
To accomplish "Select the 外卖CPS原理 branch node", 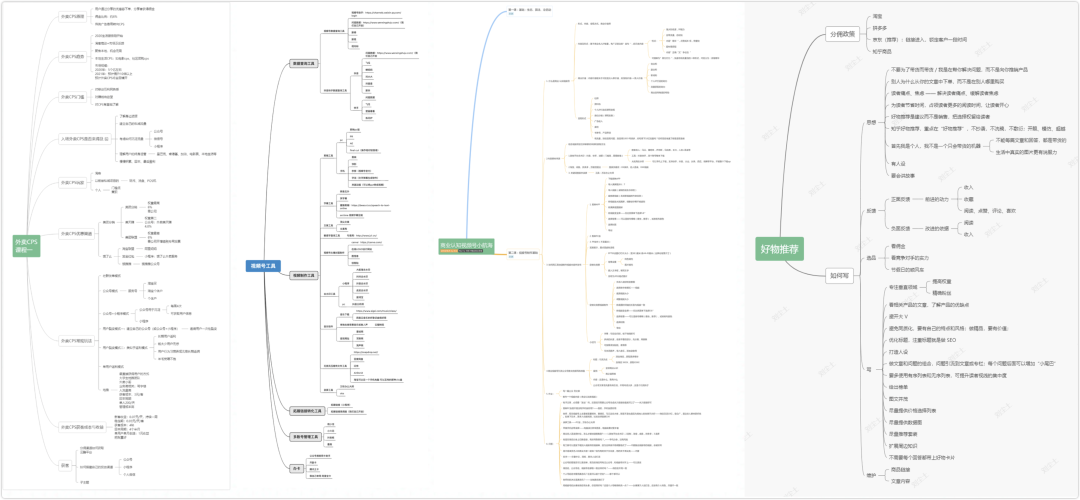I will (x=72, y=15).
